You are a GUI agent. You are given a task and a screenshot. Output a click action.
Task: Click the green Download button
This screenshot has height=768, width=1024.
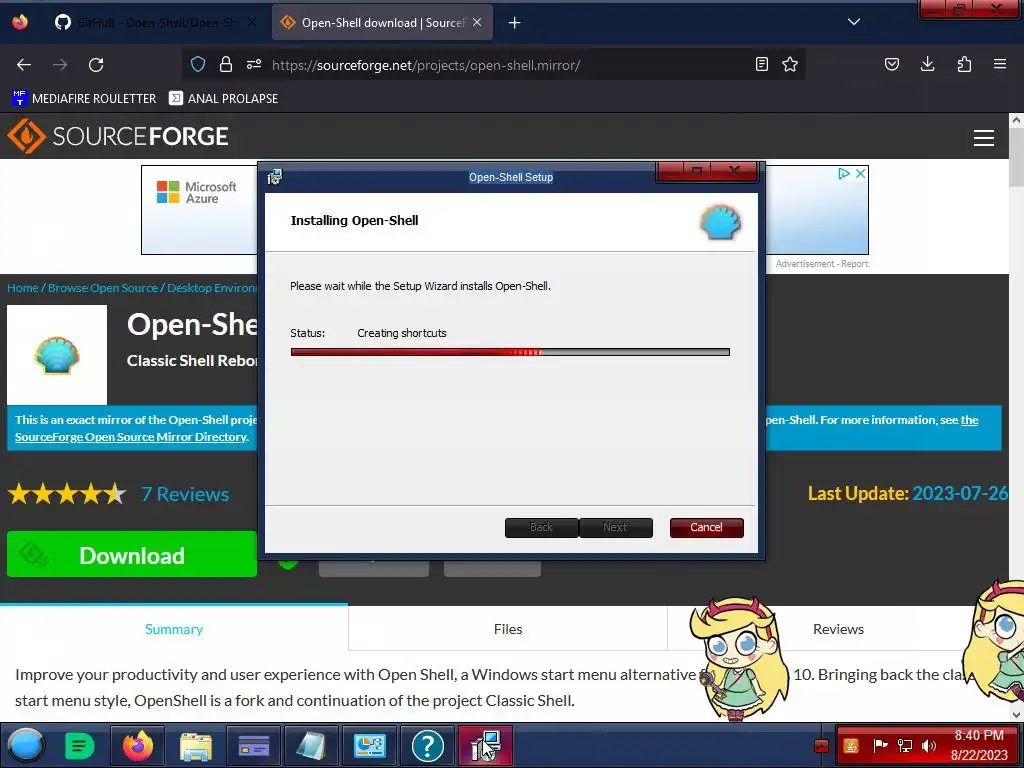point(132,554)
